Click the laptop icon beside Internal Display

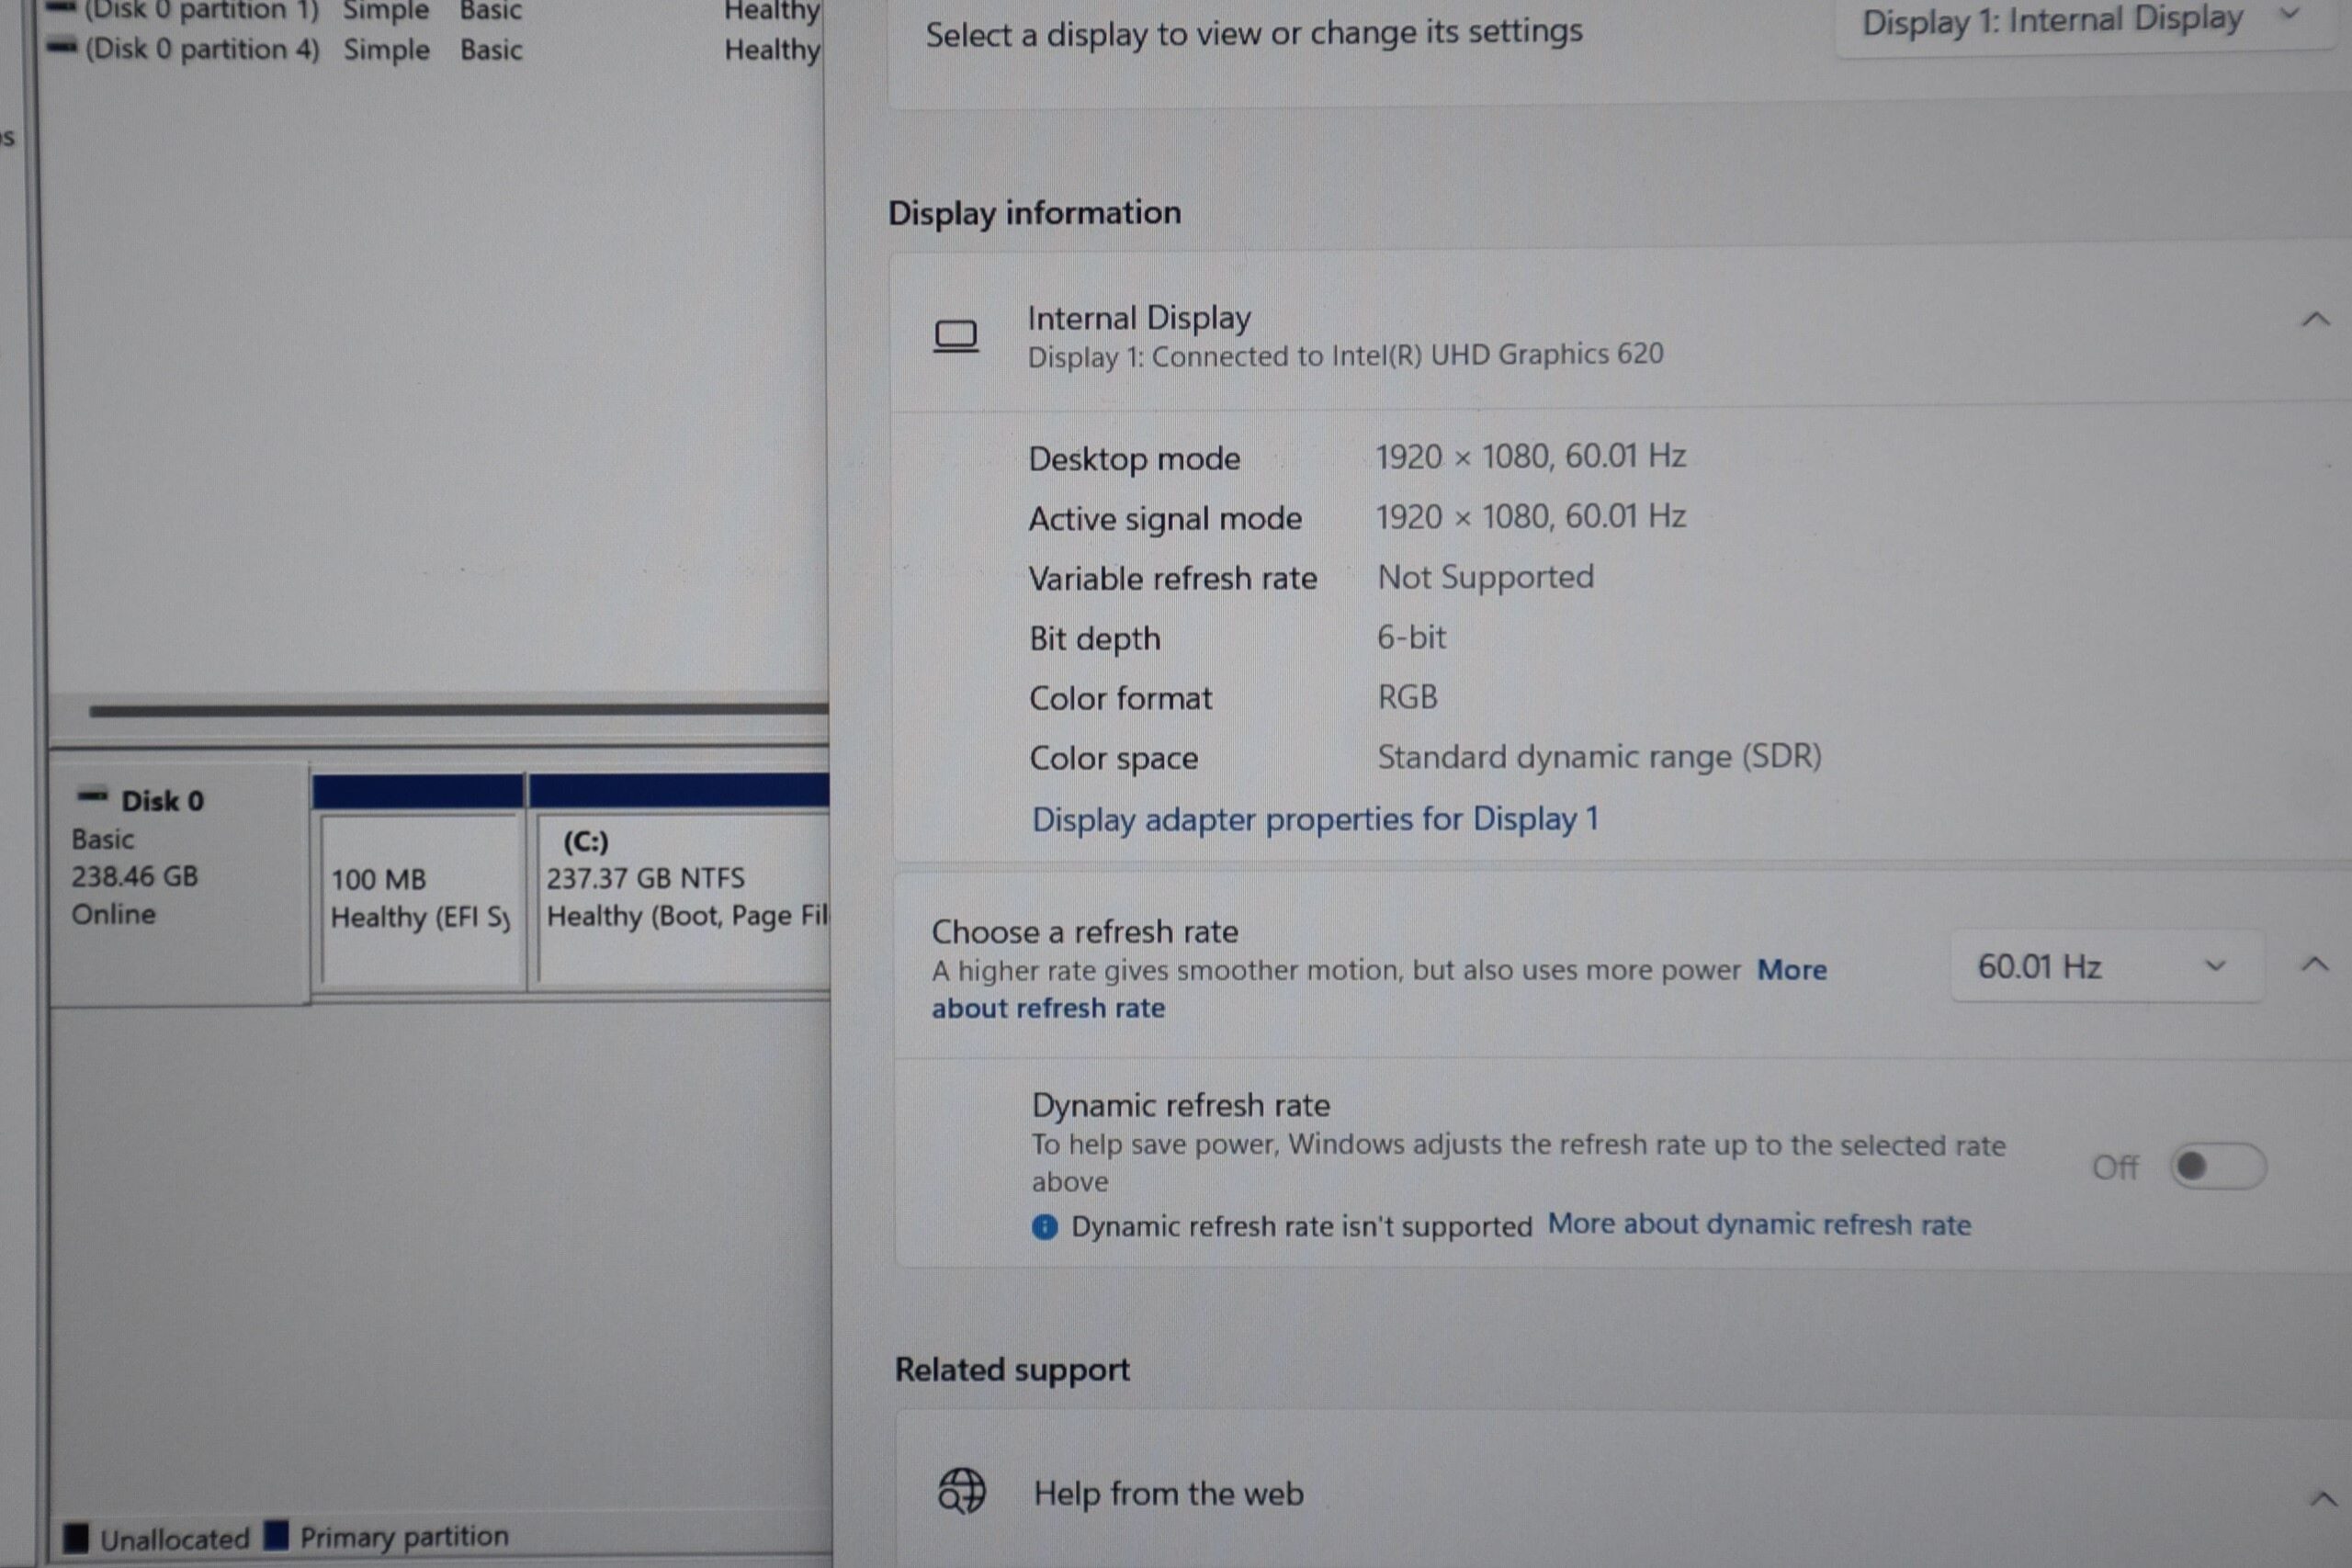pyautogui.click(x=955, y=335)
